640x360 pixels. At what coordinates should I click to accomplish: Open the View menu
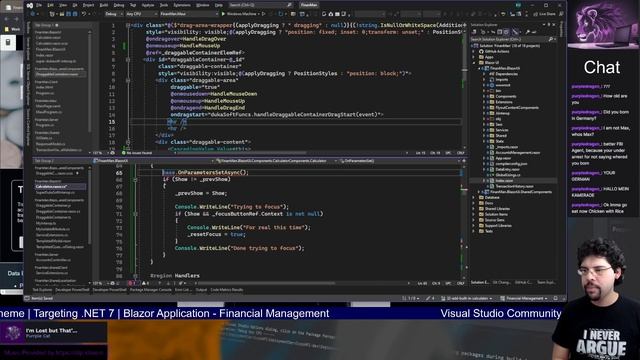(x=63, y=5)
